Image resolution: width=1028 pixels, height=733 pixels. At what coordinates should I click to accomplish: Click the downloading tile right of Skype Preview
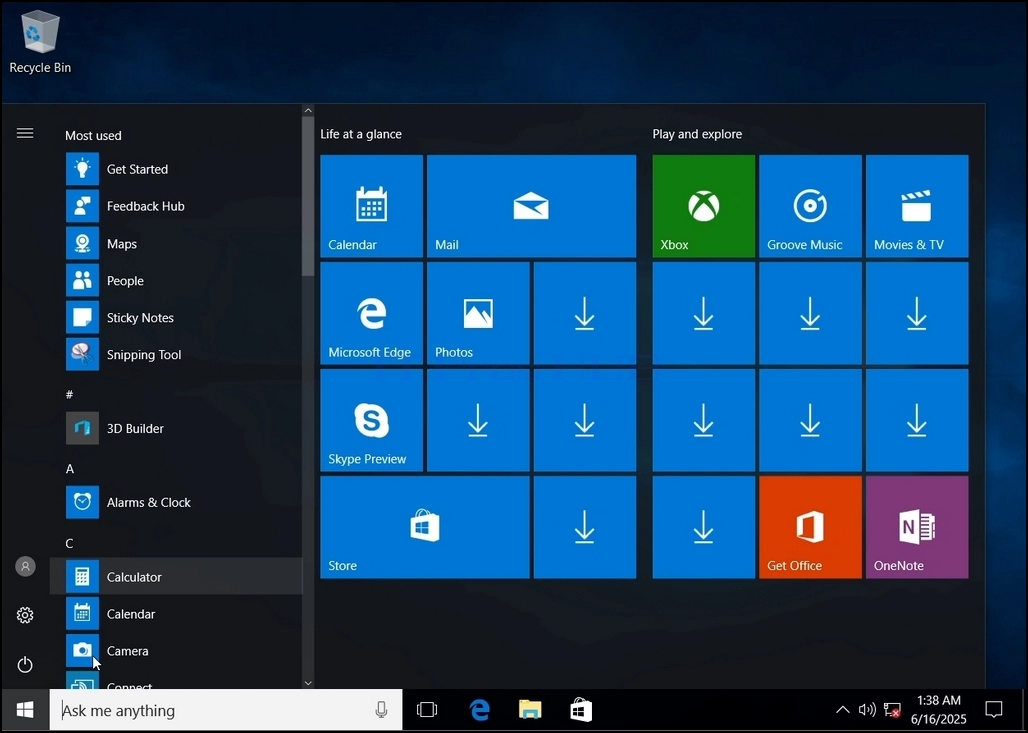(478, 420)
